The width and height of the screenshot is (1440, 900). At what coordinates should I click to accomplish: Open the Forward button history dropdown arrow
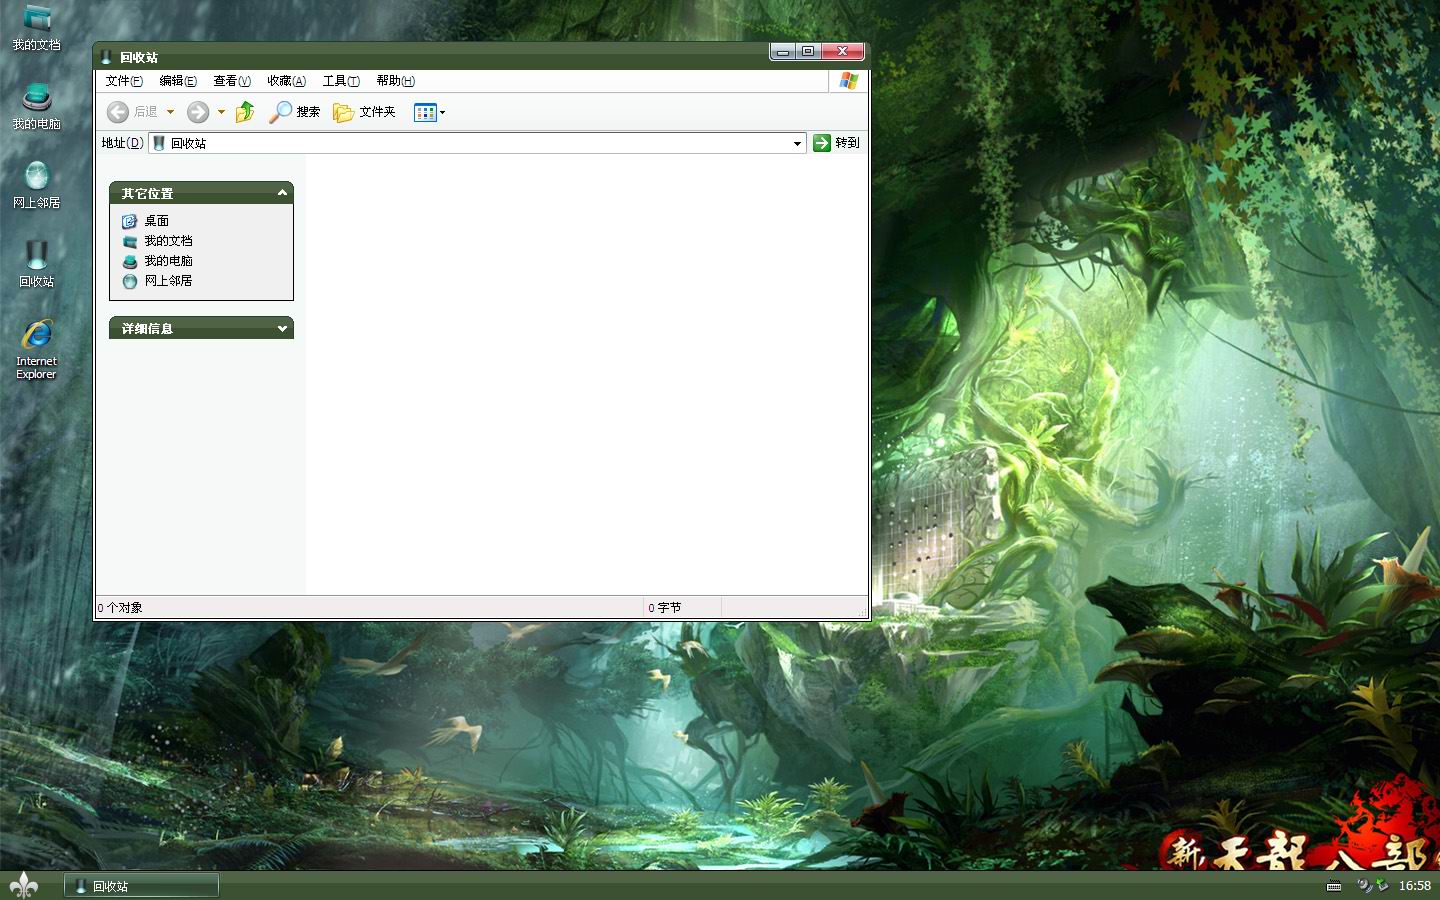point(221,112)
